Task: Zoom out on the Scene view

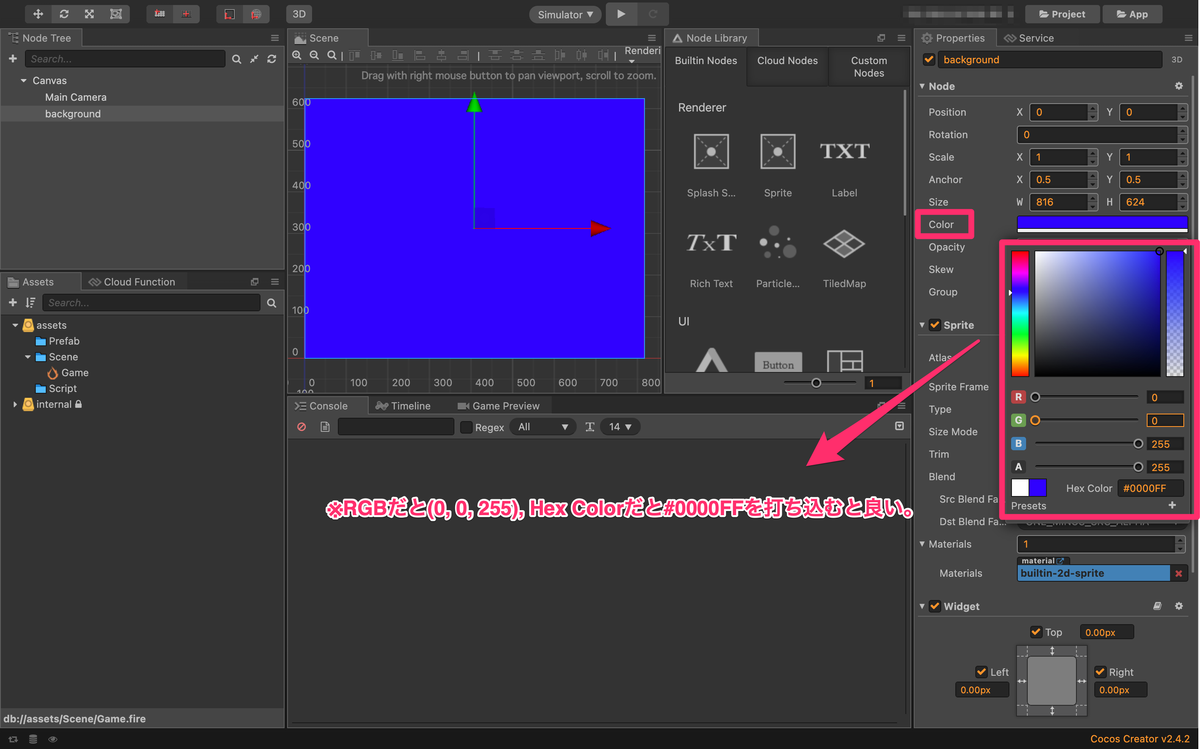Action: (x=313, y=56)
